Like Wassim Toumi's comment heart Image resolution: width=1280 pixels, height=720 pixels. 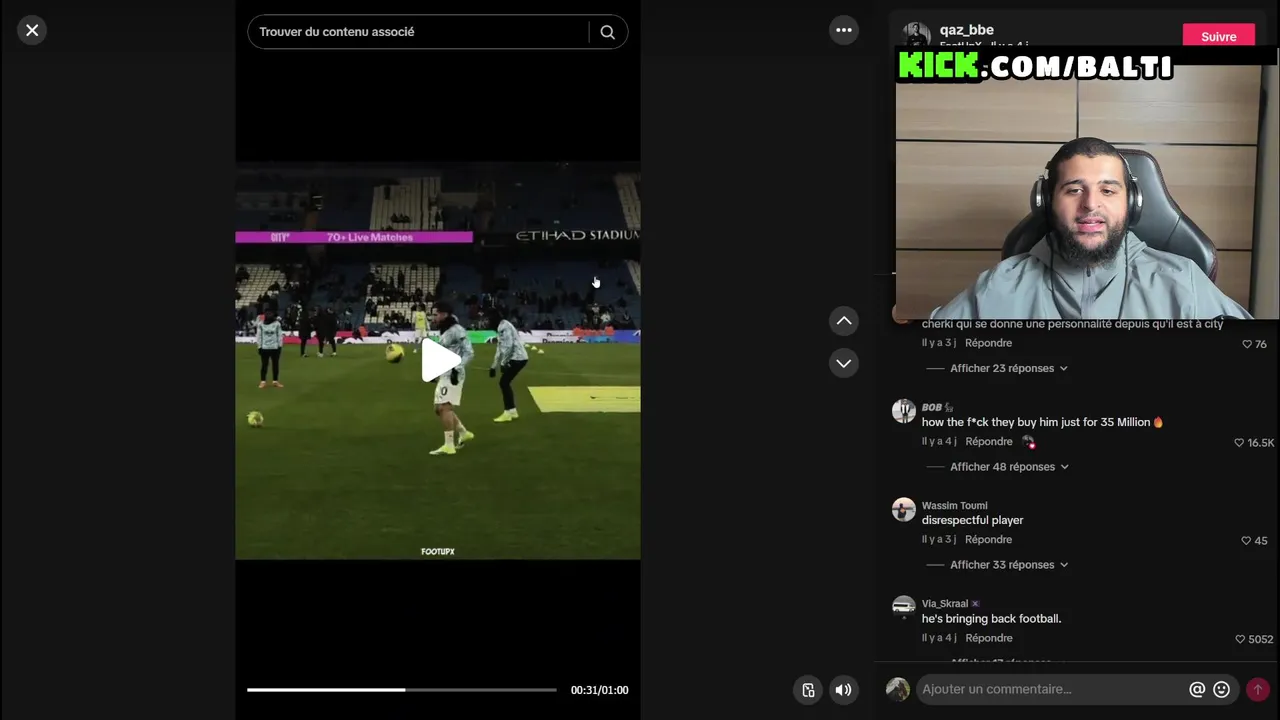point(1246,540)
